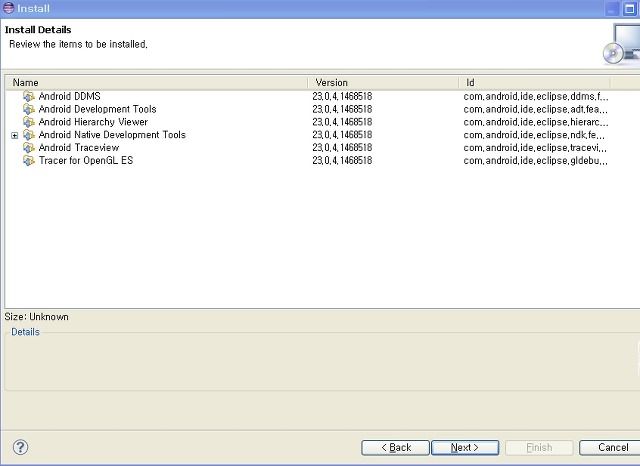Click the version of Android Development Tools
The image size is (640, 466).
[x=342, y=109]
